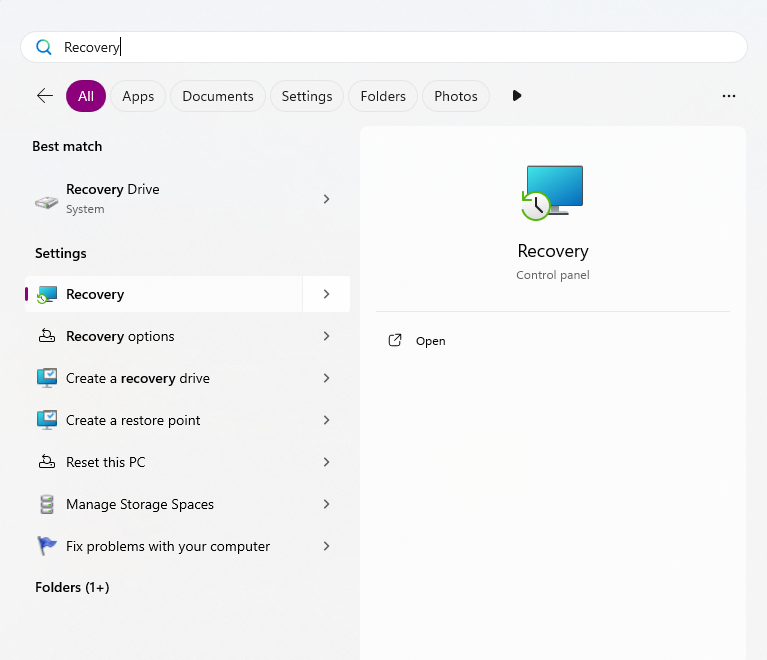Click the blue flag troubleshooting icon

[x=47, y=546]
